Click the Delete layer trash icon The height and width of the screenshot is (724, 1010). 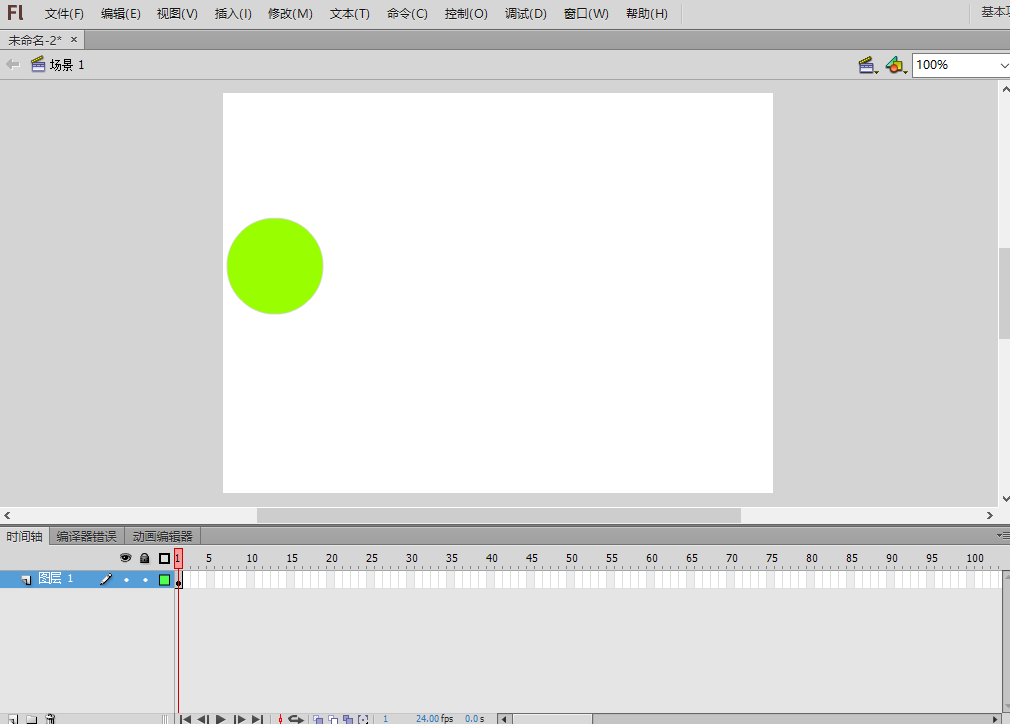51,719
